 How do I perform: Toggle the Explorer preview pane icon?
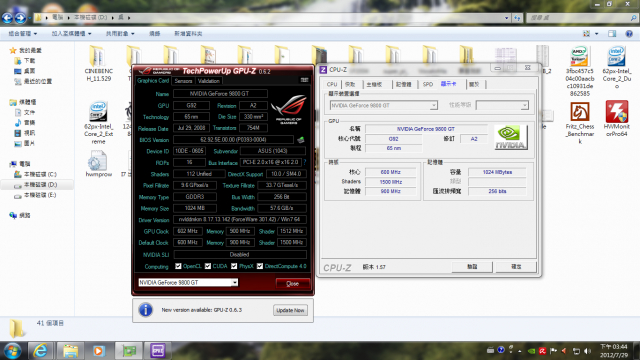coord(612,33)
